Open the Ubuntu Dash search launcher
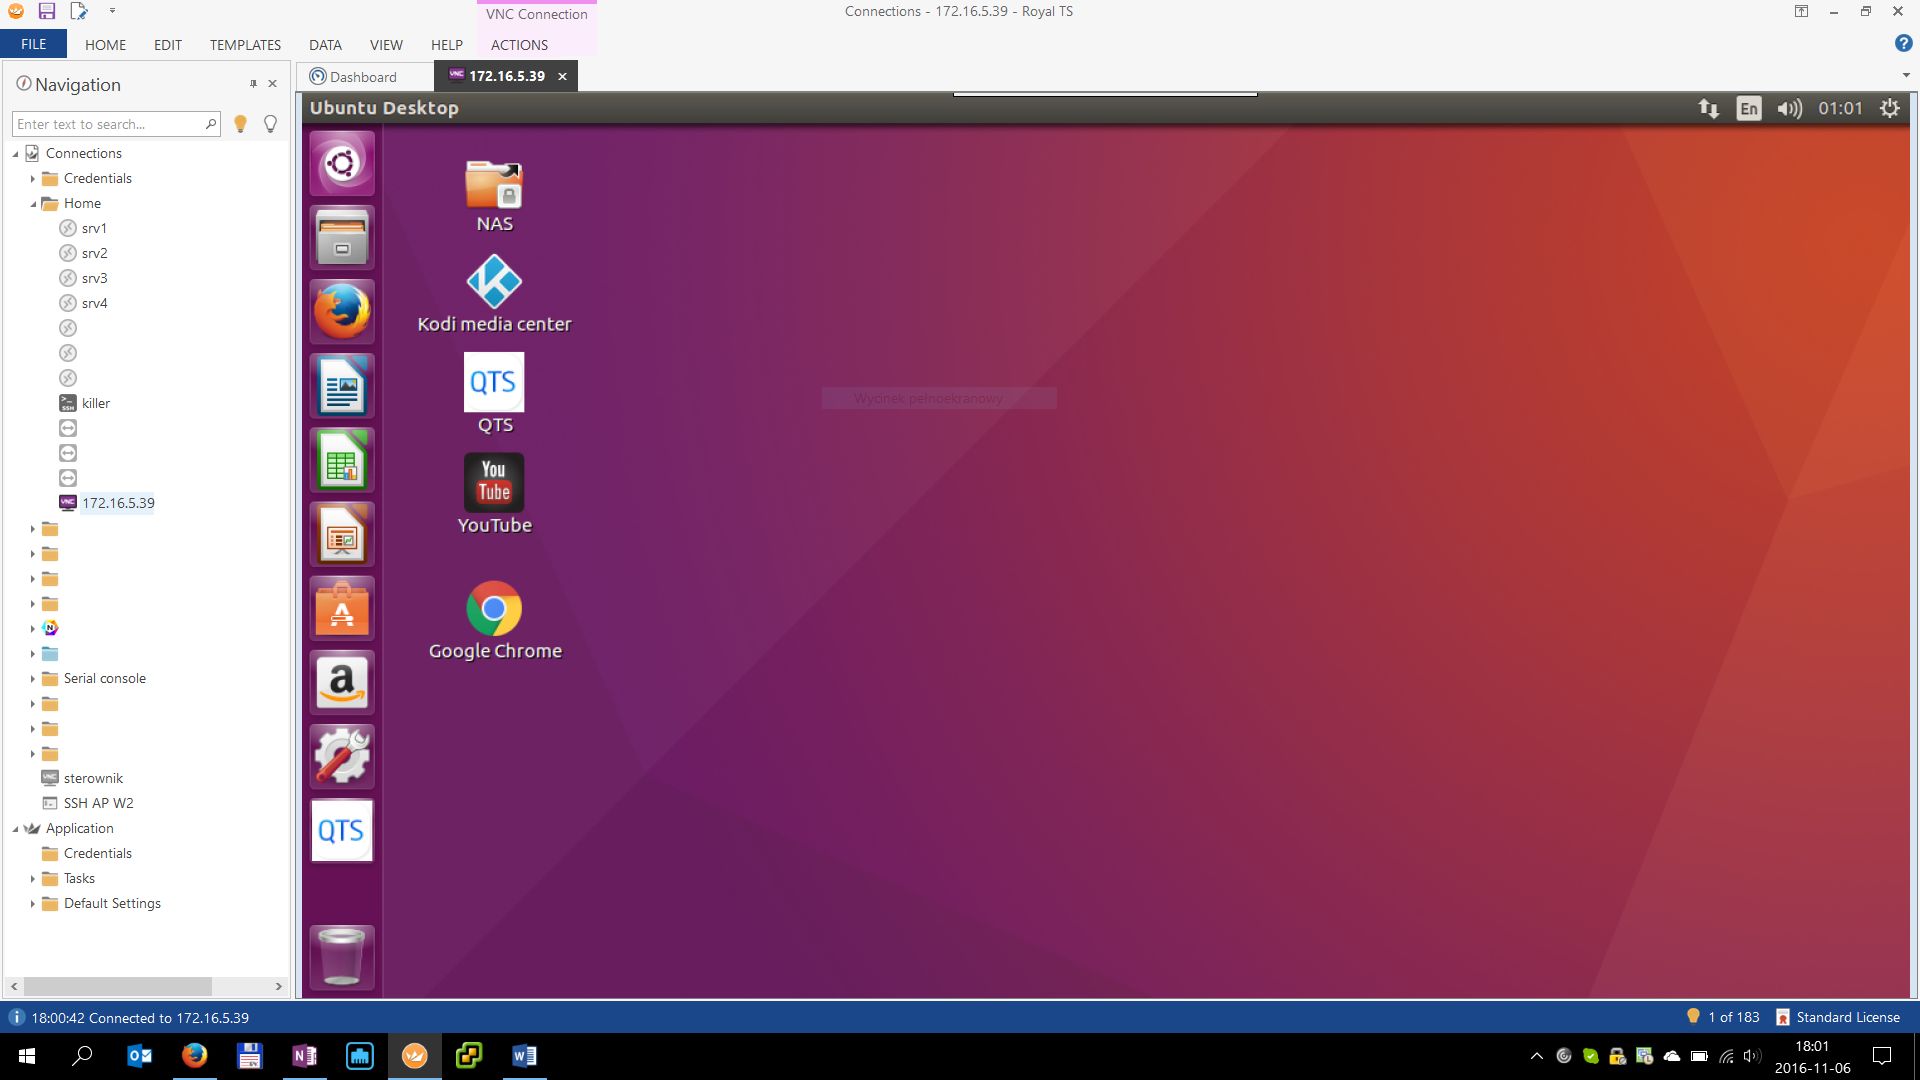 (x=342, y=163)
